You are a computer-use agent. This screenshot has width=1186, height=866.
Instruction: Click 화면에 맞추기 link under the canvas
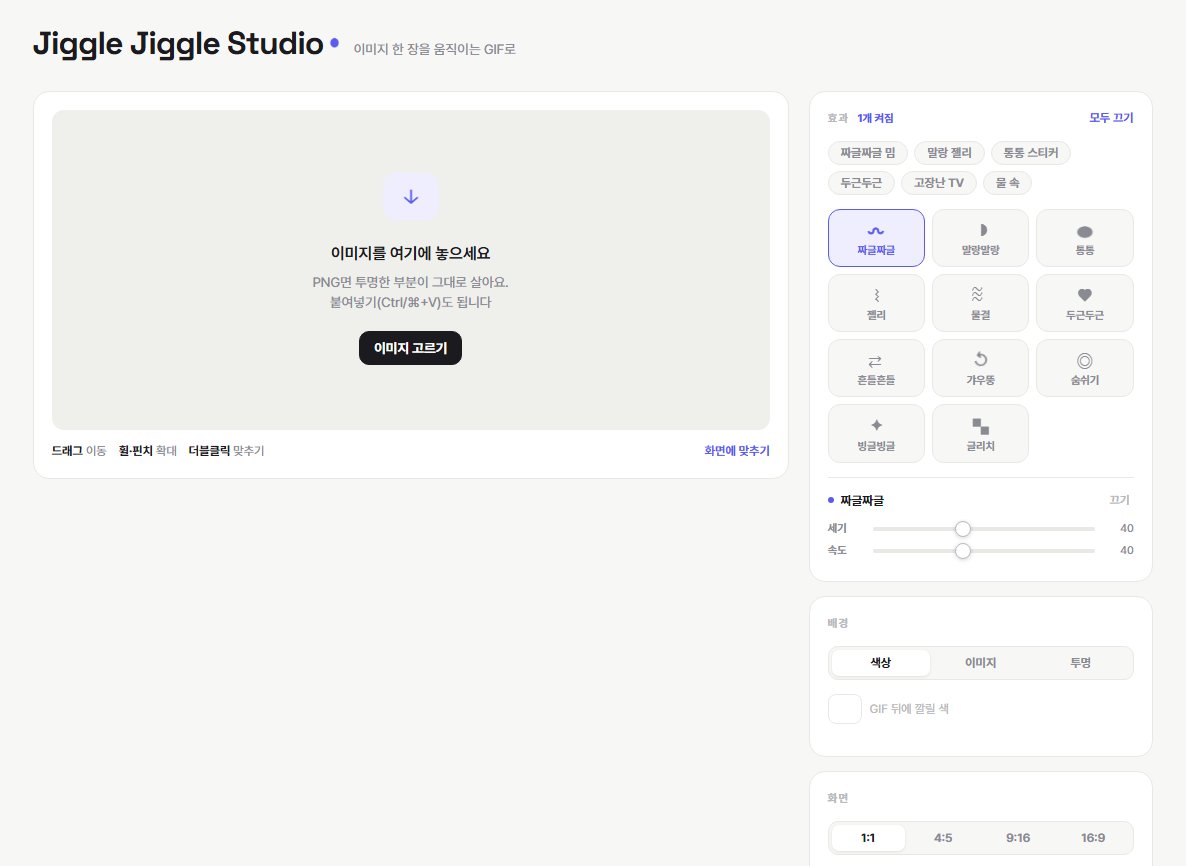tap(737, 451)
